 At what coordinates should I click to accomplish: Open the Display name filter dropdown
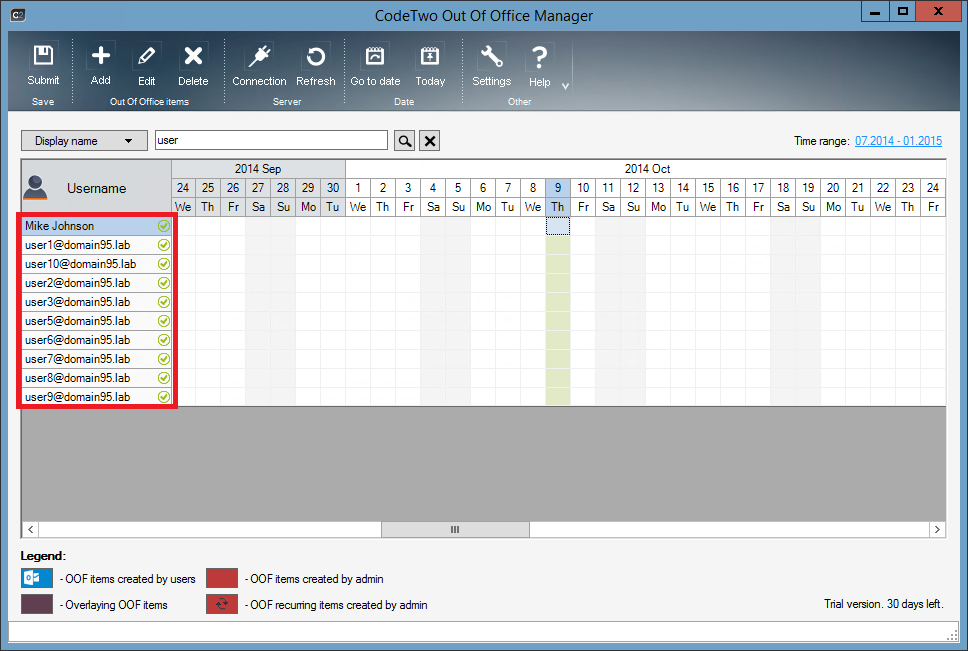[84, 141]
